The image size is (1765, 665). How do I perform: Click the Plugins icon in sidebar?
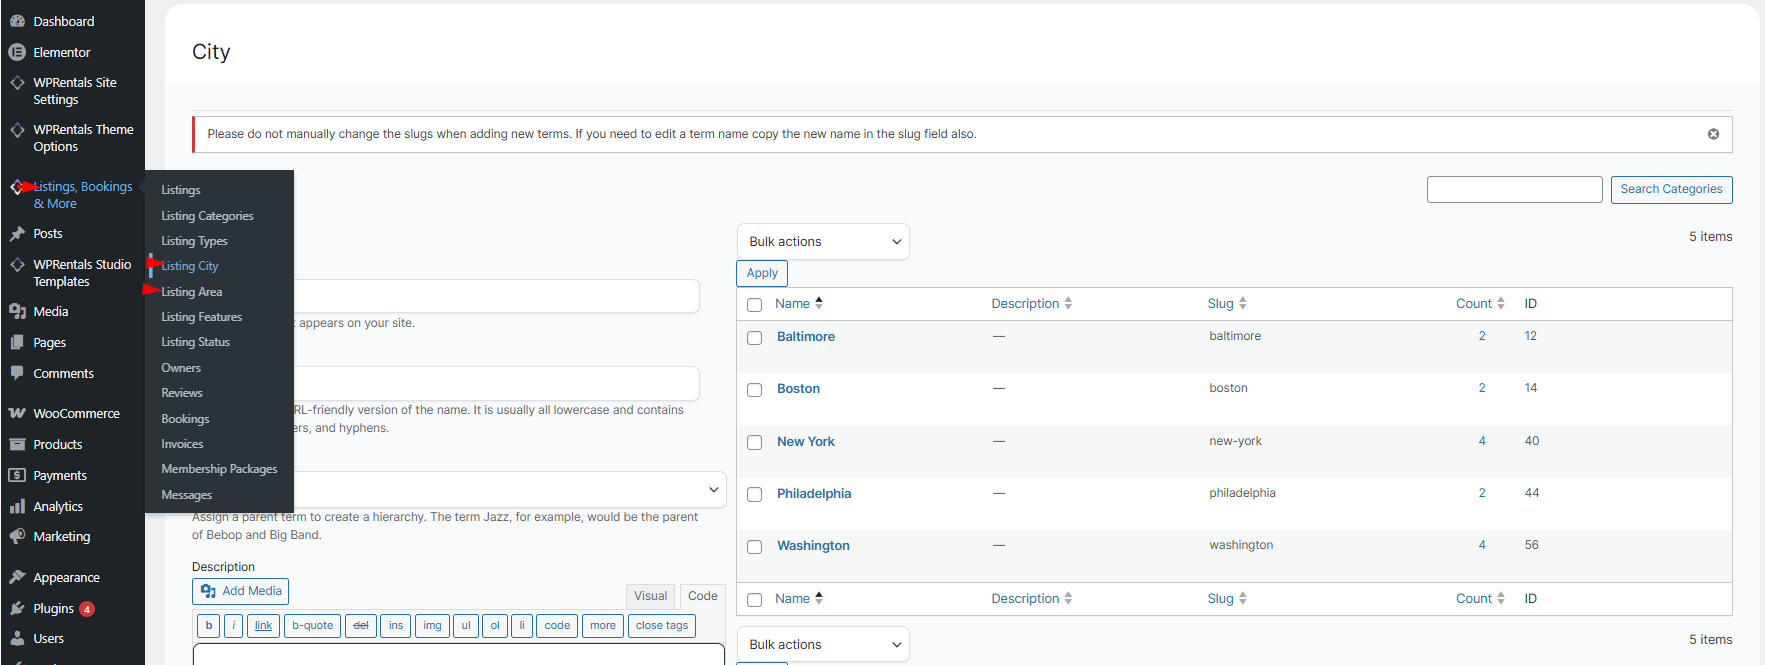click(x=17, y=609)
